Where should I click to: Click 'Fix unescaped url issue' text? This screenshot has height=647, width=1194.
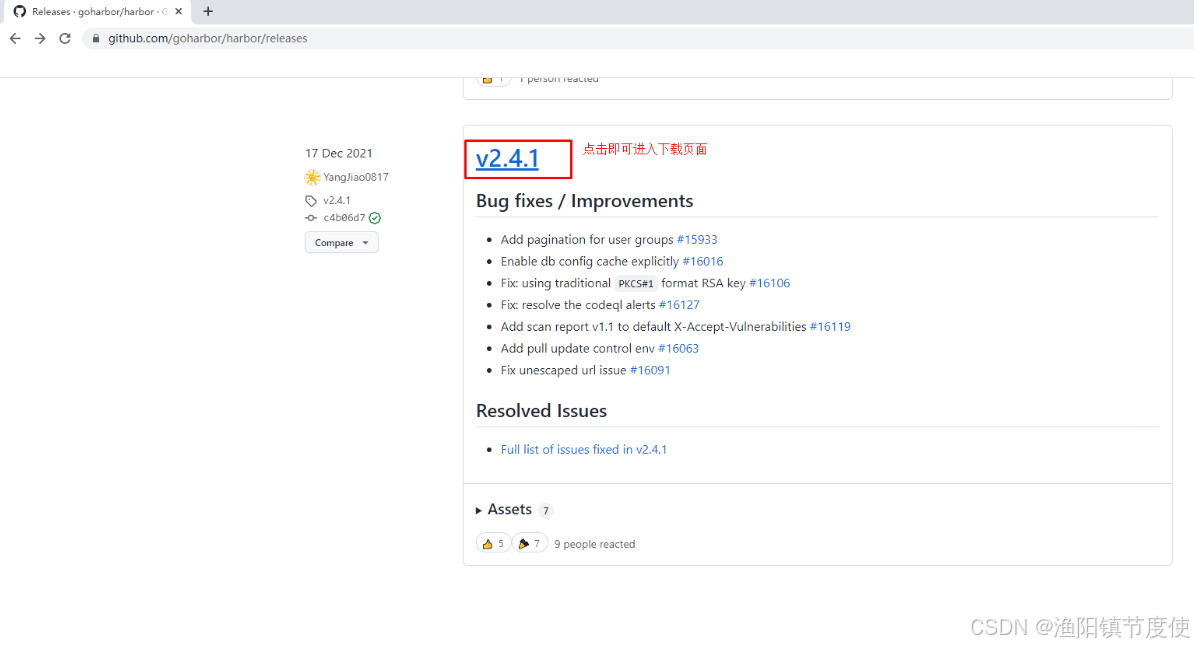click(x=563, y=370)
